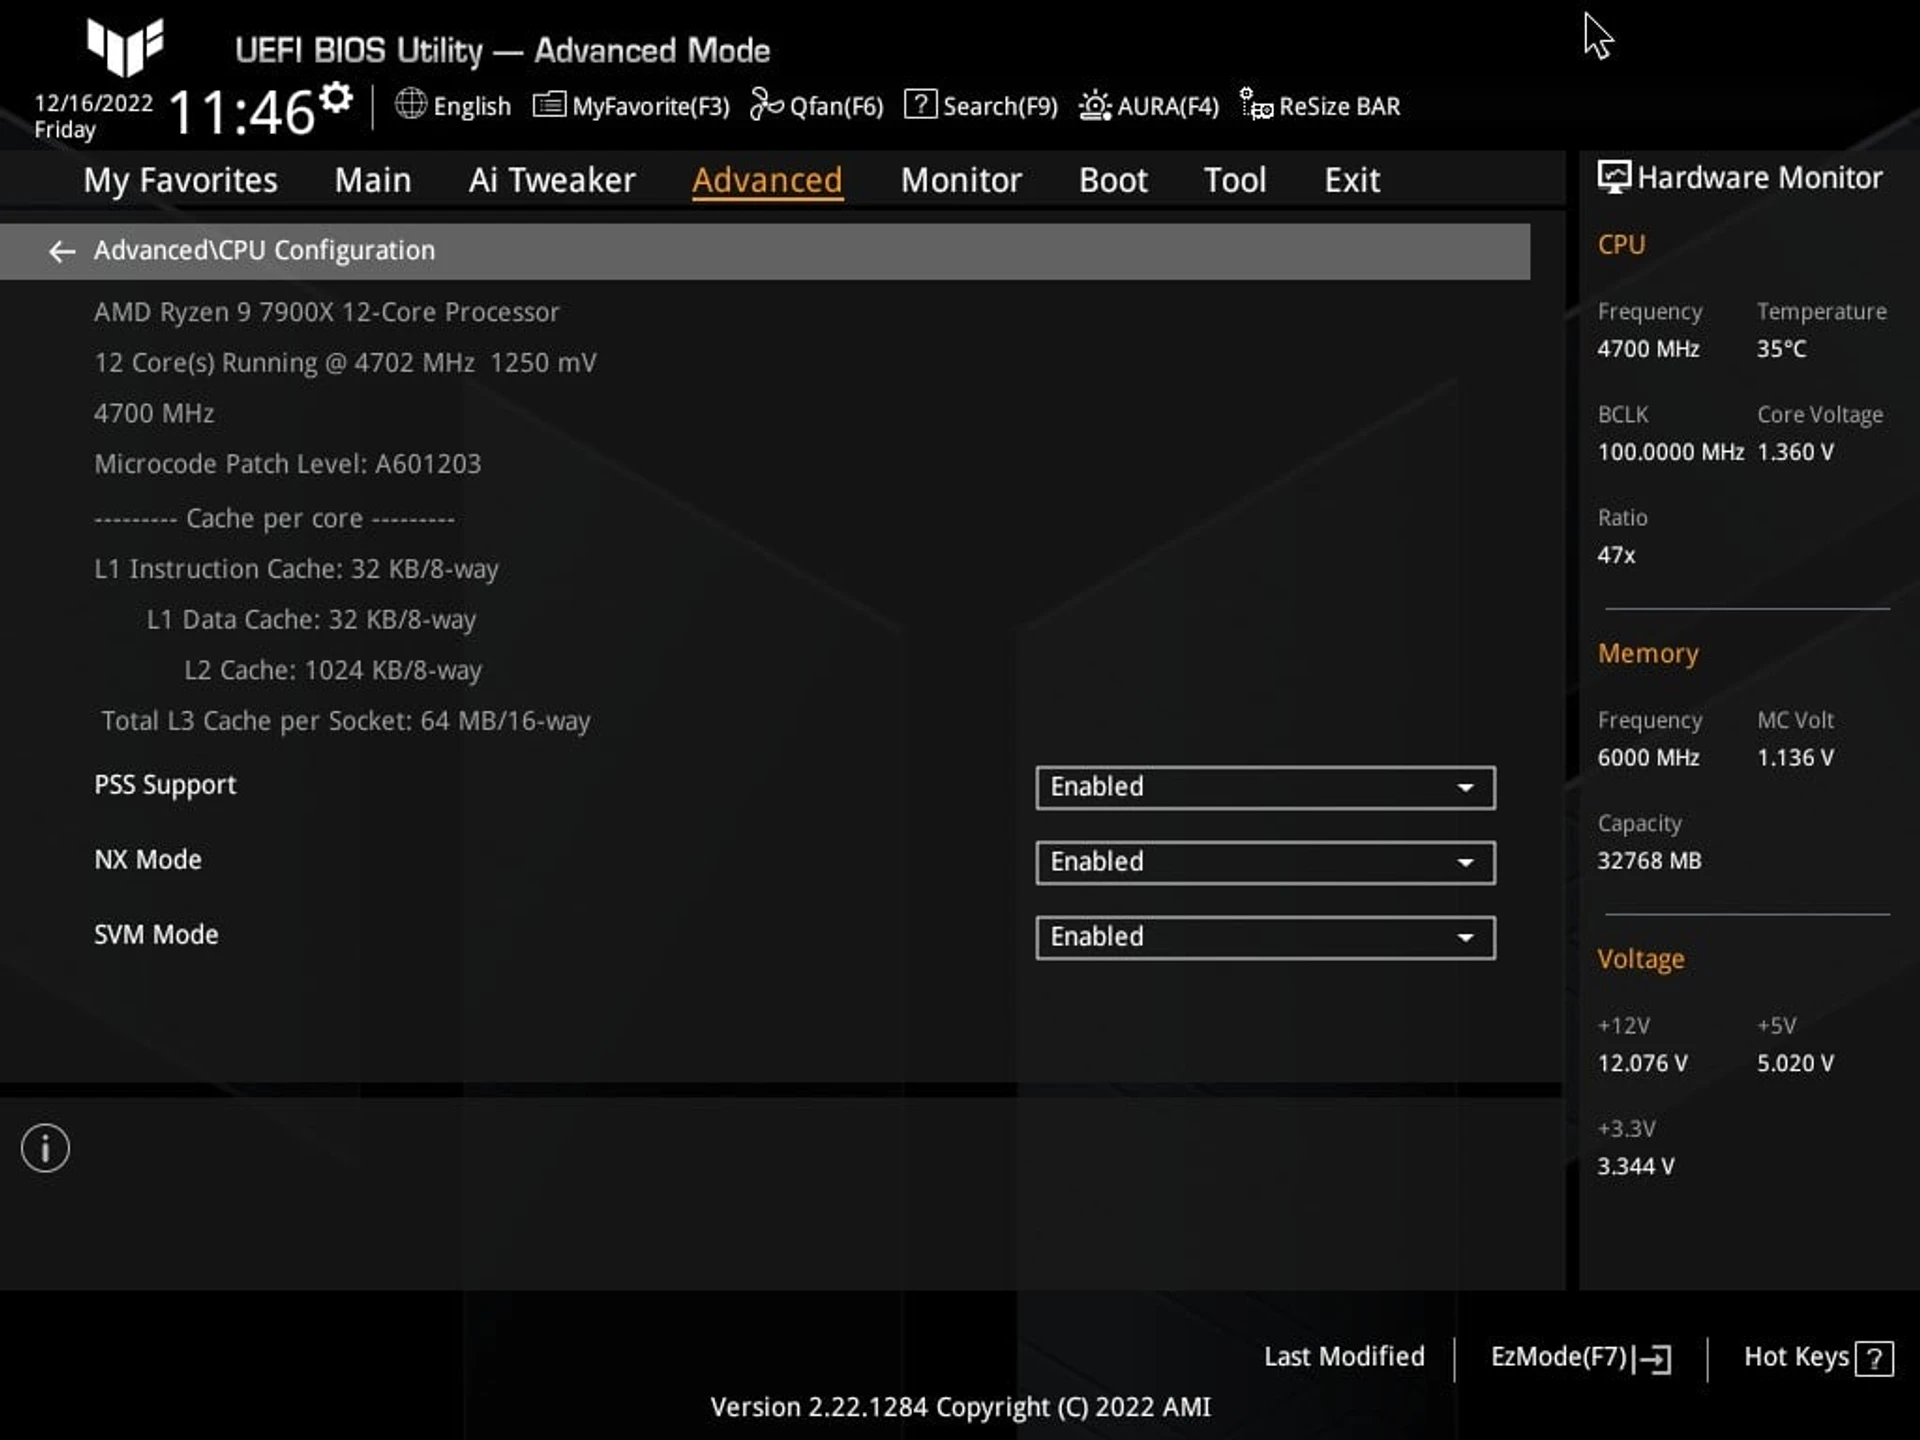Click the 12 Core(s) Running @ 4702 MHz line
This screenshot has width=1920, height=1440.
click(345, 363)
